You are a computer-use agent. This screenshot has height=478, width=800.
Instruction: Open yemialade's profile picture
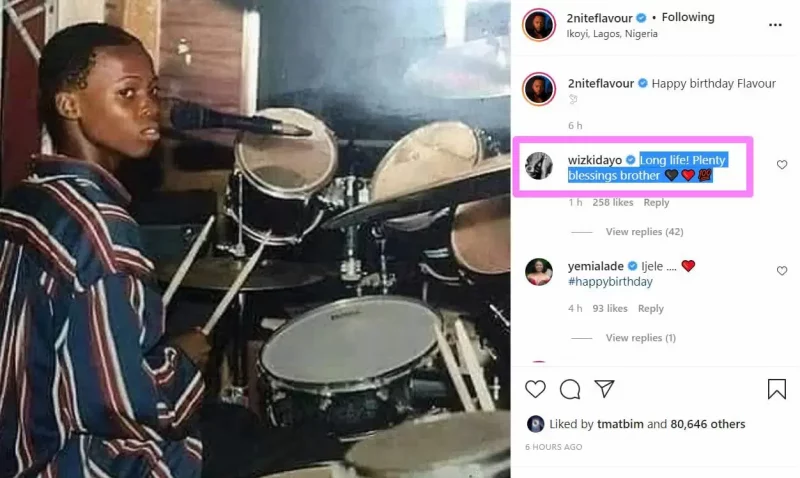[539, 272]
